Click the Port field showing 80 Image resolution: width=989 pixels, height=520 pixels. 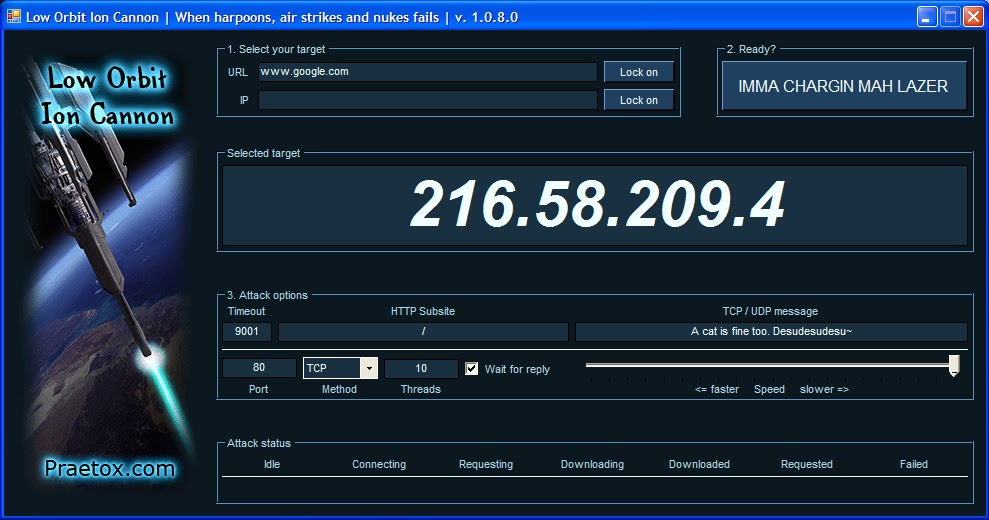click(259, 368)
